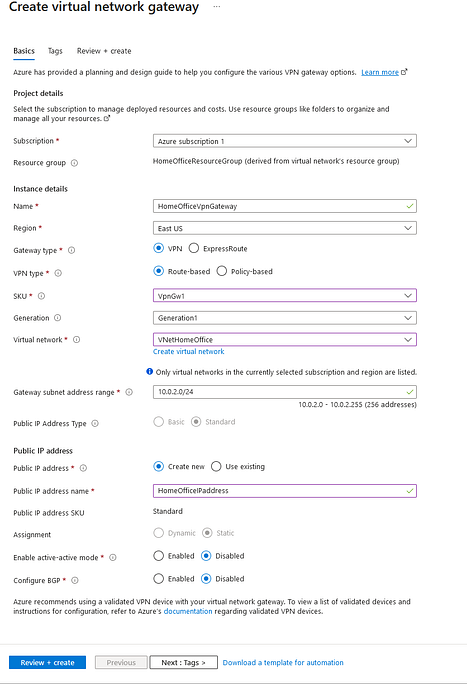Click the Next : Tags > button
This screenshot has width=467, height=684.
click(x=183, y=662)
